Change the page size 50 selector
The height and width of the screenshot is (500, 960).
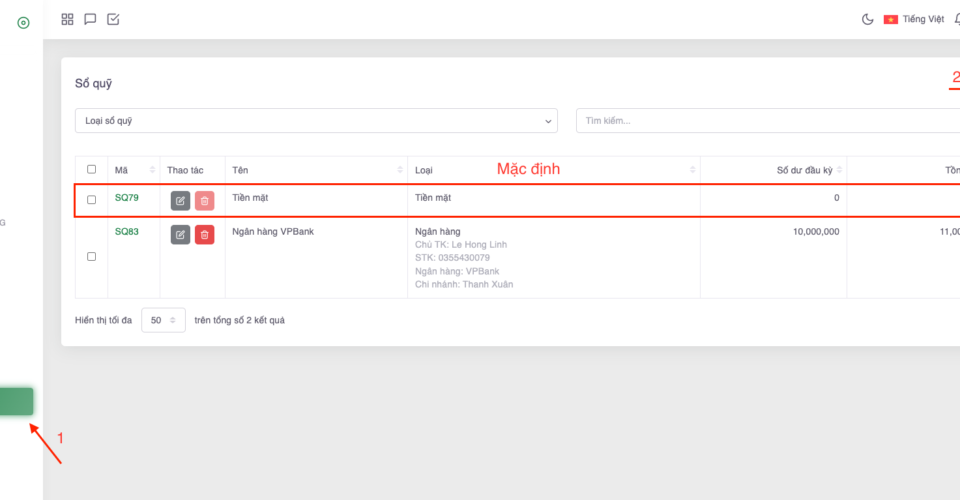tap(163, 320)
